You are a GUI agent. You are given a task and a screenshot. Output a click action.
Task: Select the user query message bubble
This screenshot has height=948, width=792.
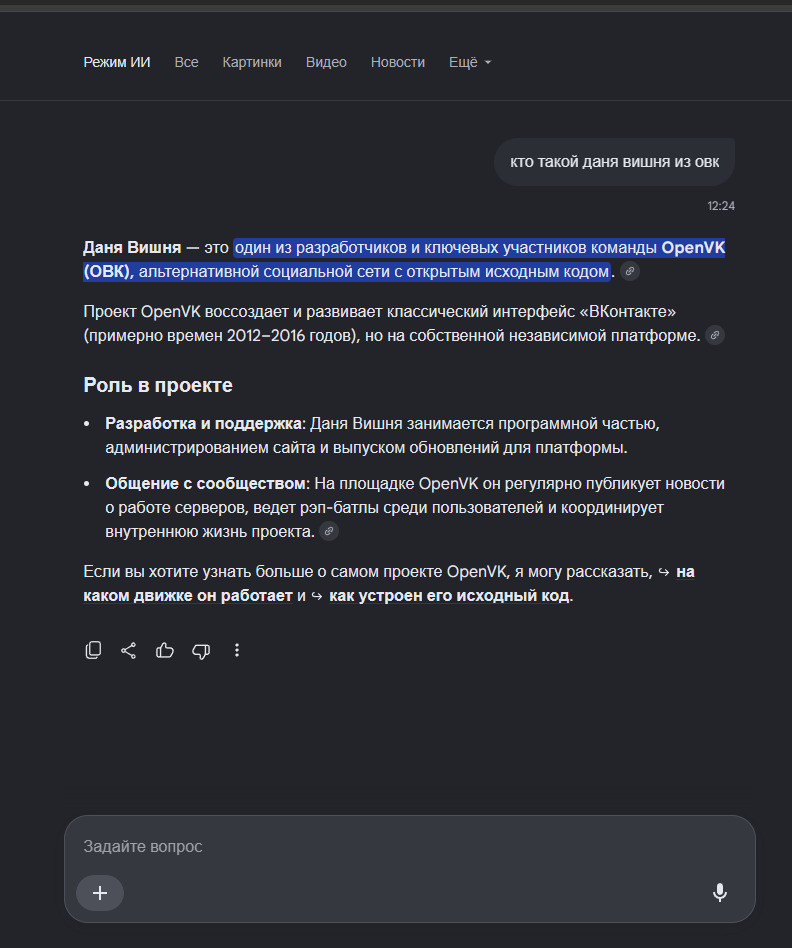(614, 161)
